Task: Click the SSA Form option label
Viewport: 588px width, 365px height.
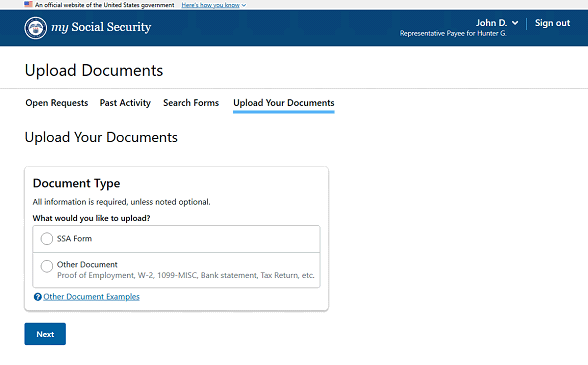Action: point(74,239)
